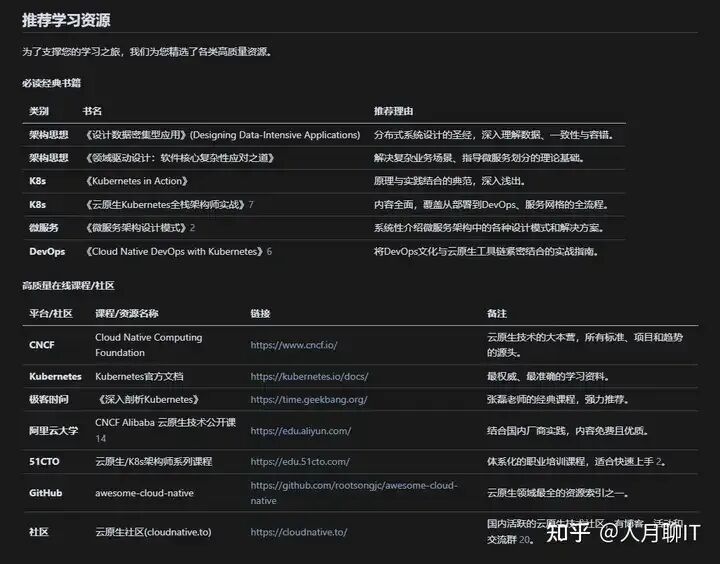Click citation 20 after 交流群
The width and height of the screenshot is (720, 564).
[524, 540]
